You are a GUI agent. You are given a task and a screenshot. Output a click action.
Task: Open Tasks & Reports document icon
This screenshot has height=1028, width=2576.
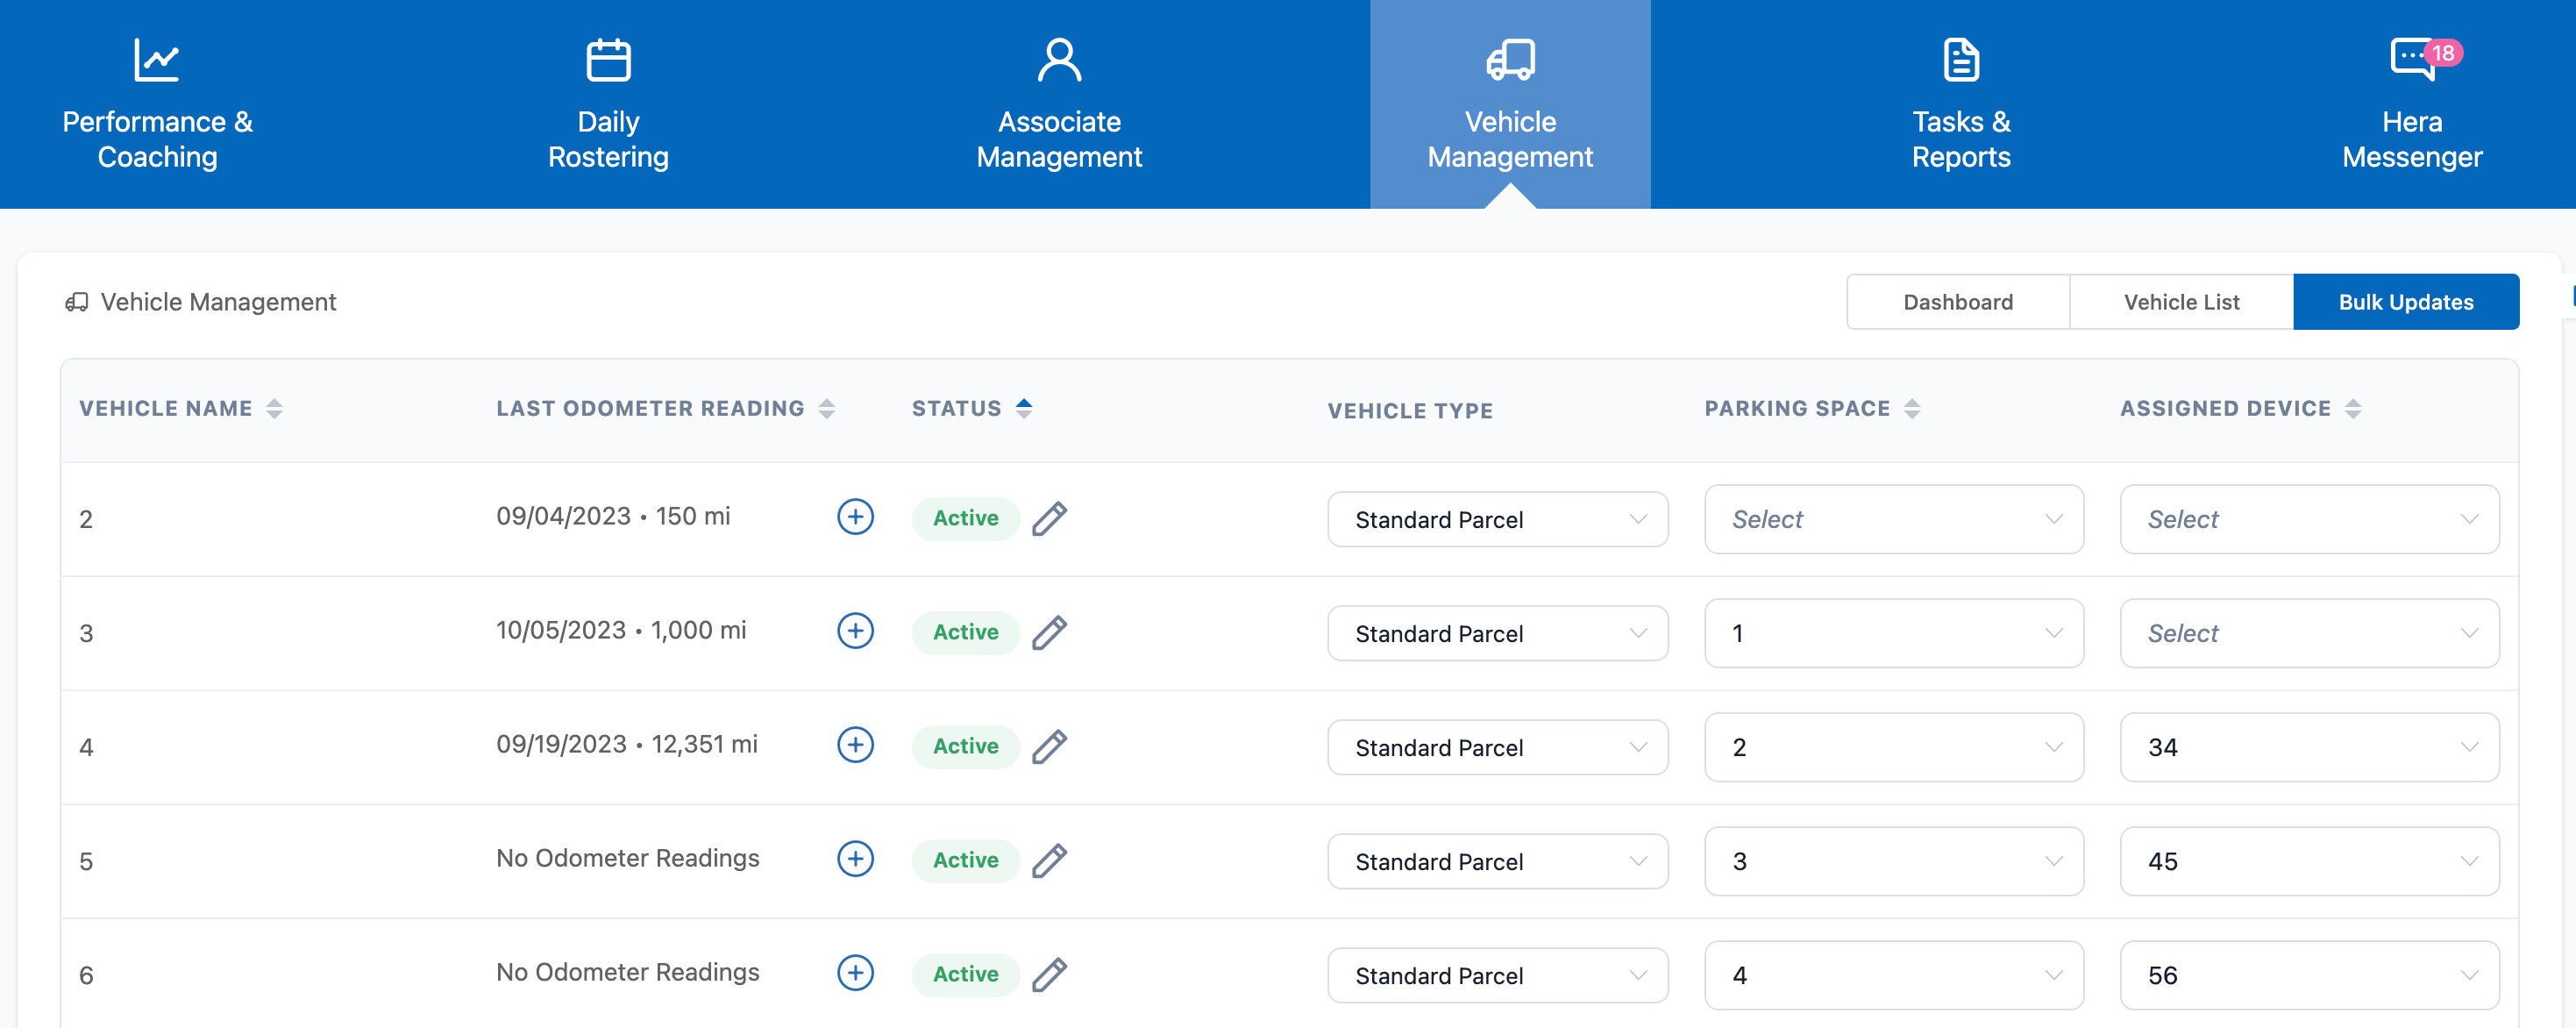[x=1960, y=60]
